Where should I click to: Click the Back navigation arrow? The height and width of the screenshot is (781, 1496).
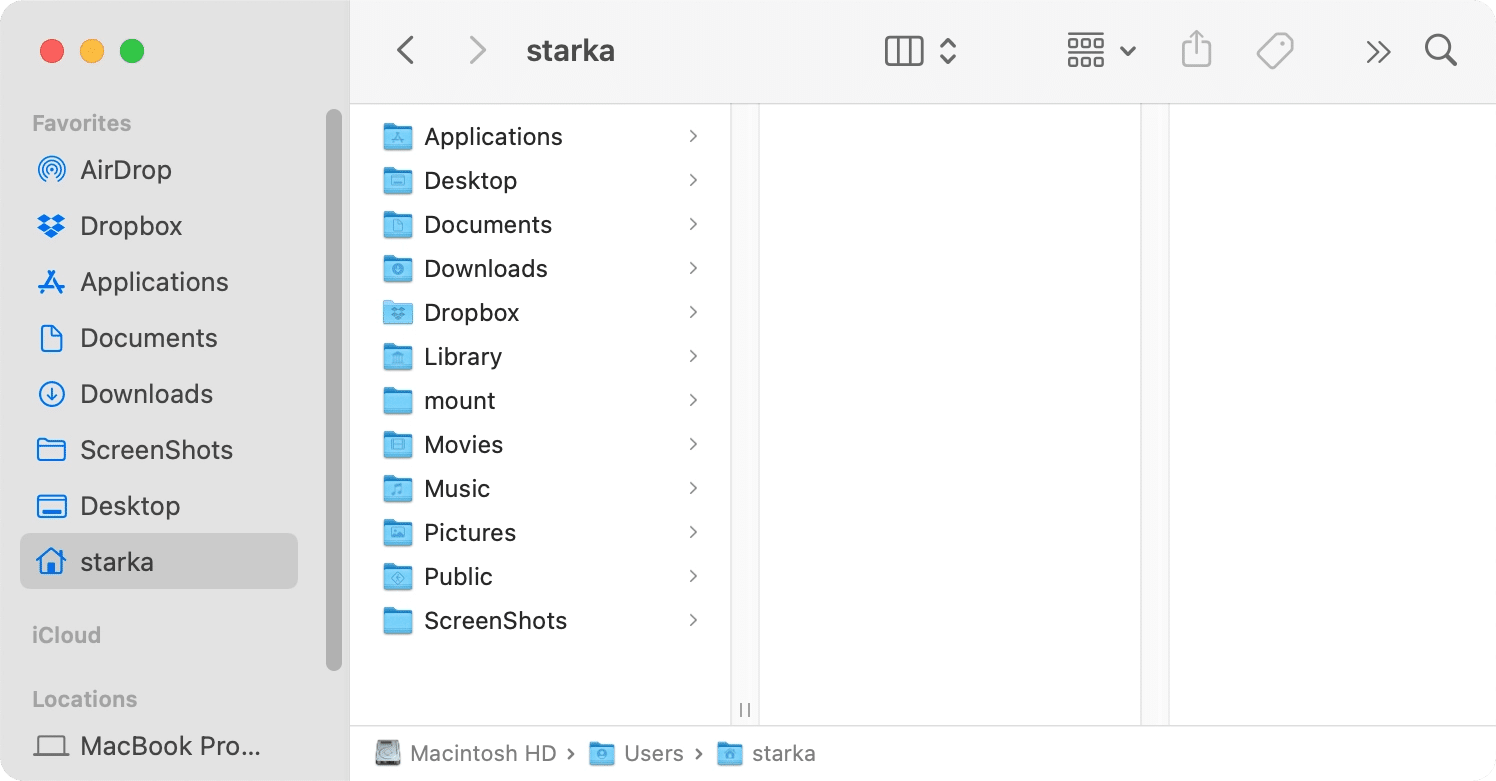tap(405, 50)
